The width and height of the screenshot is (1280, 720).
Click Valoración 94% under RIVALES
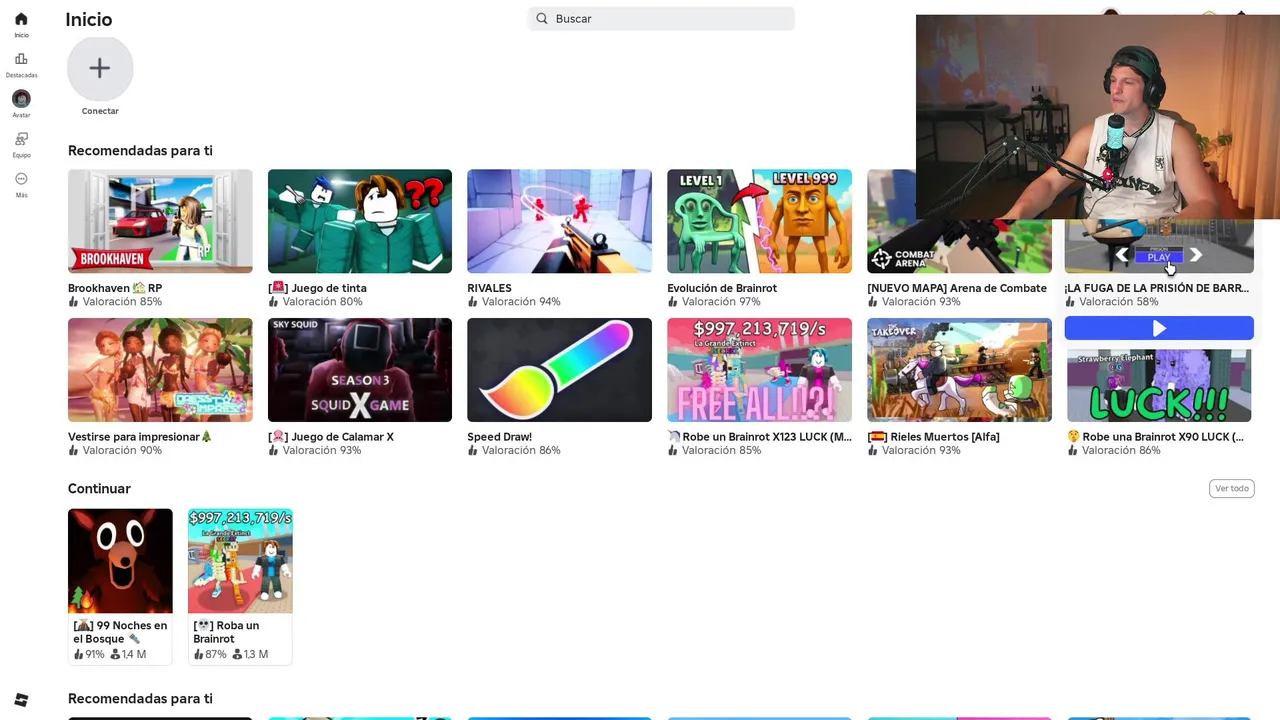coord(521,302)
